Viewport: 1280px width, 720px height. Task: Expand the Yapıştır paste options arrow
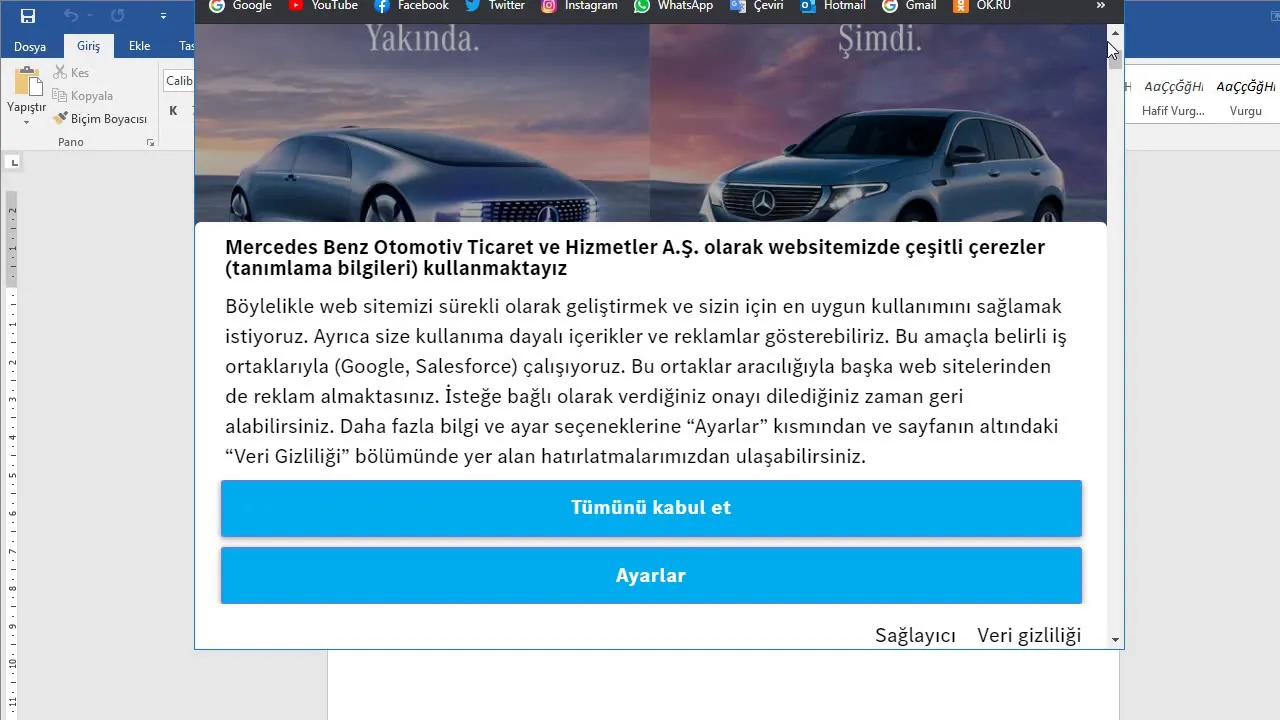(x=27, y=122)
